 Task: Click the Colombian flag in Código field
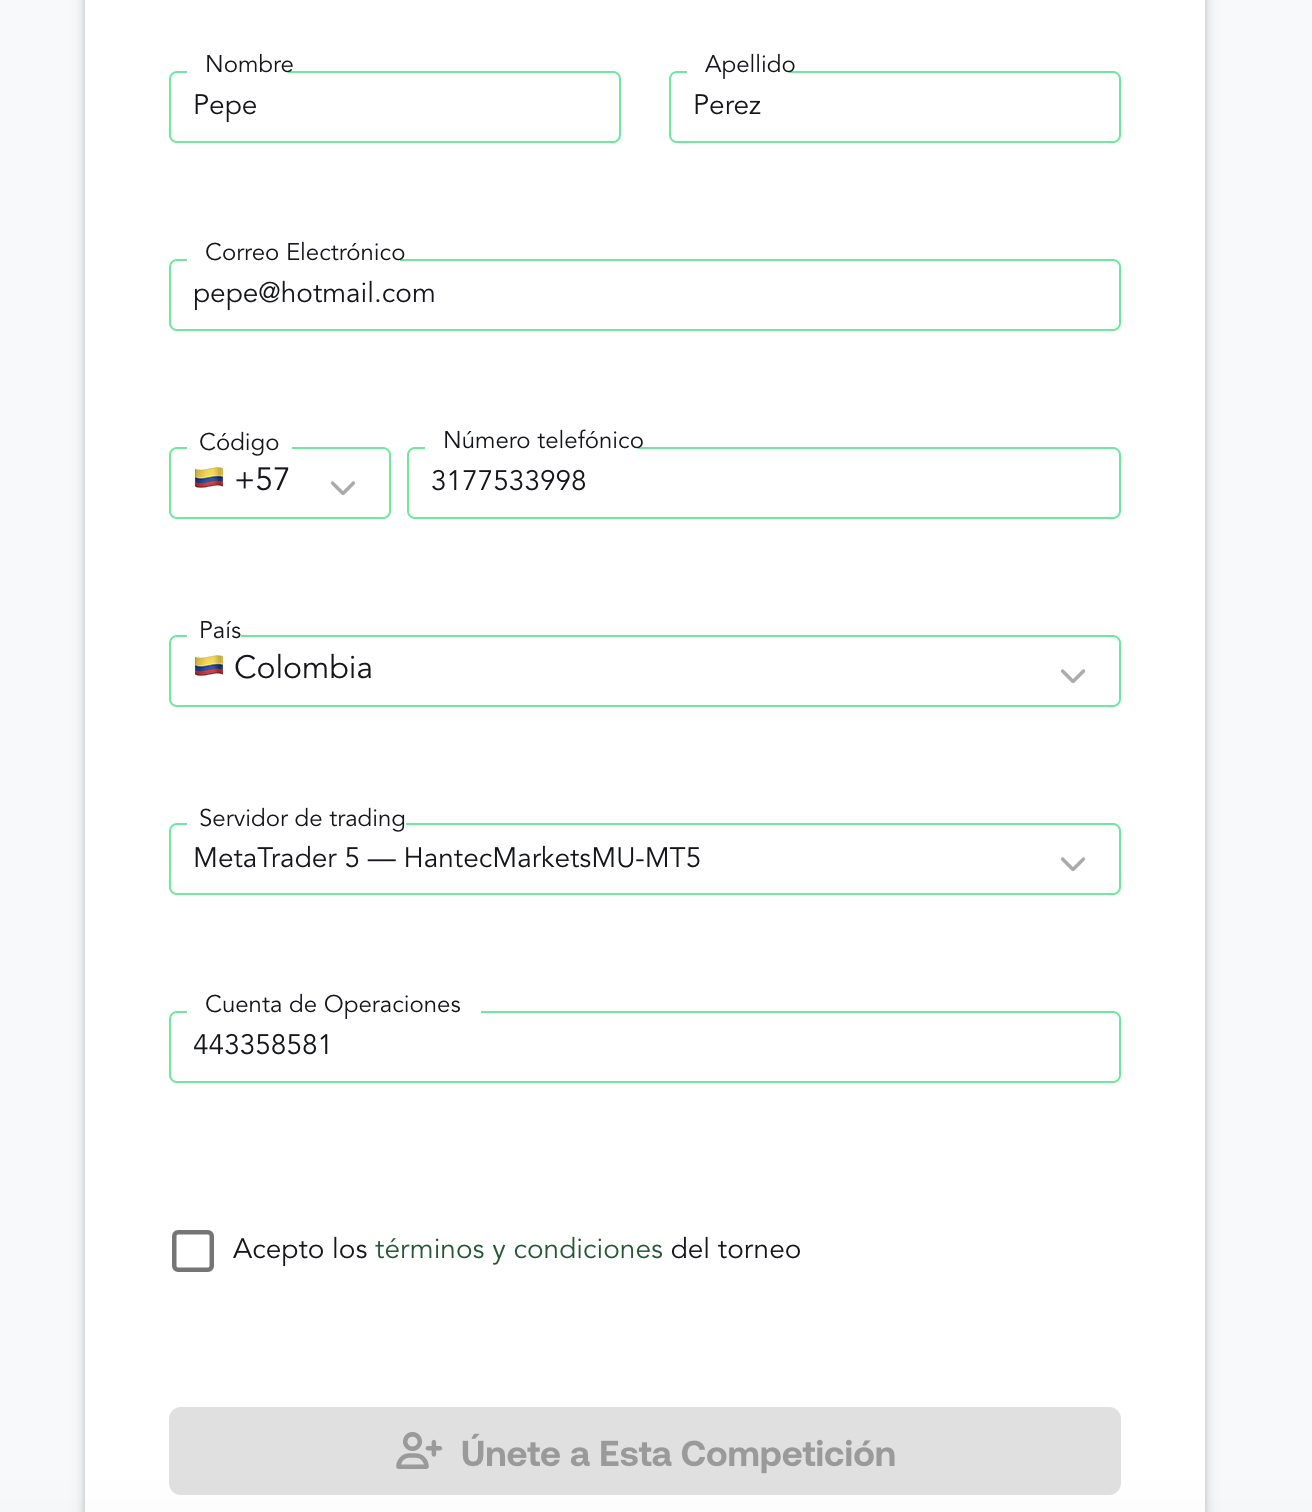[x=208, y=478]
